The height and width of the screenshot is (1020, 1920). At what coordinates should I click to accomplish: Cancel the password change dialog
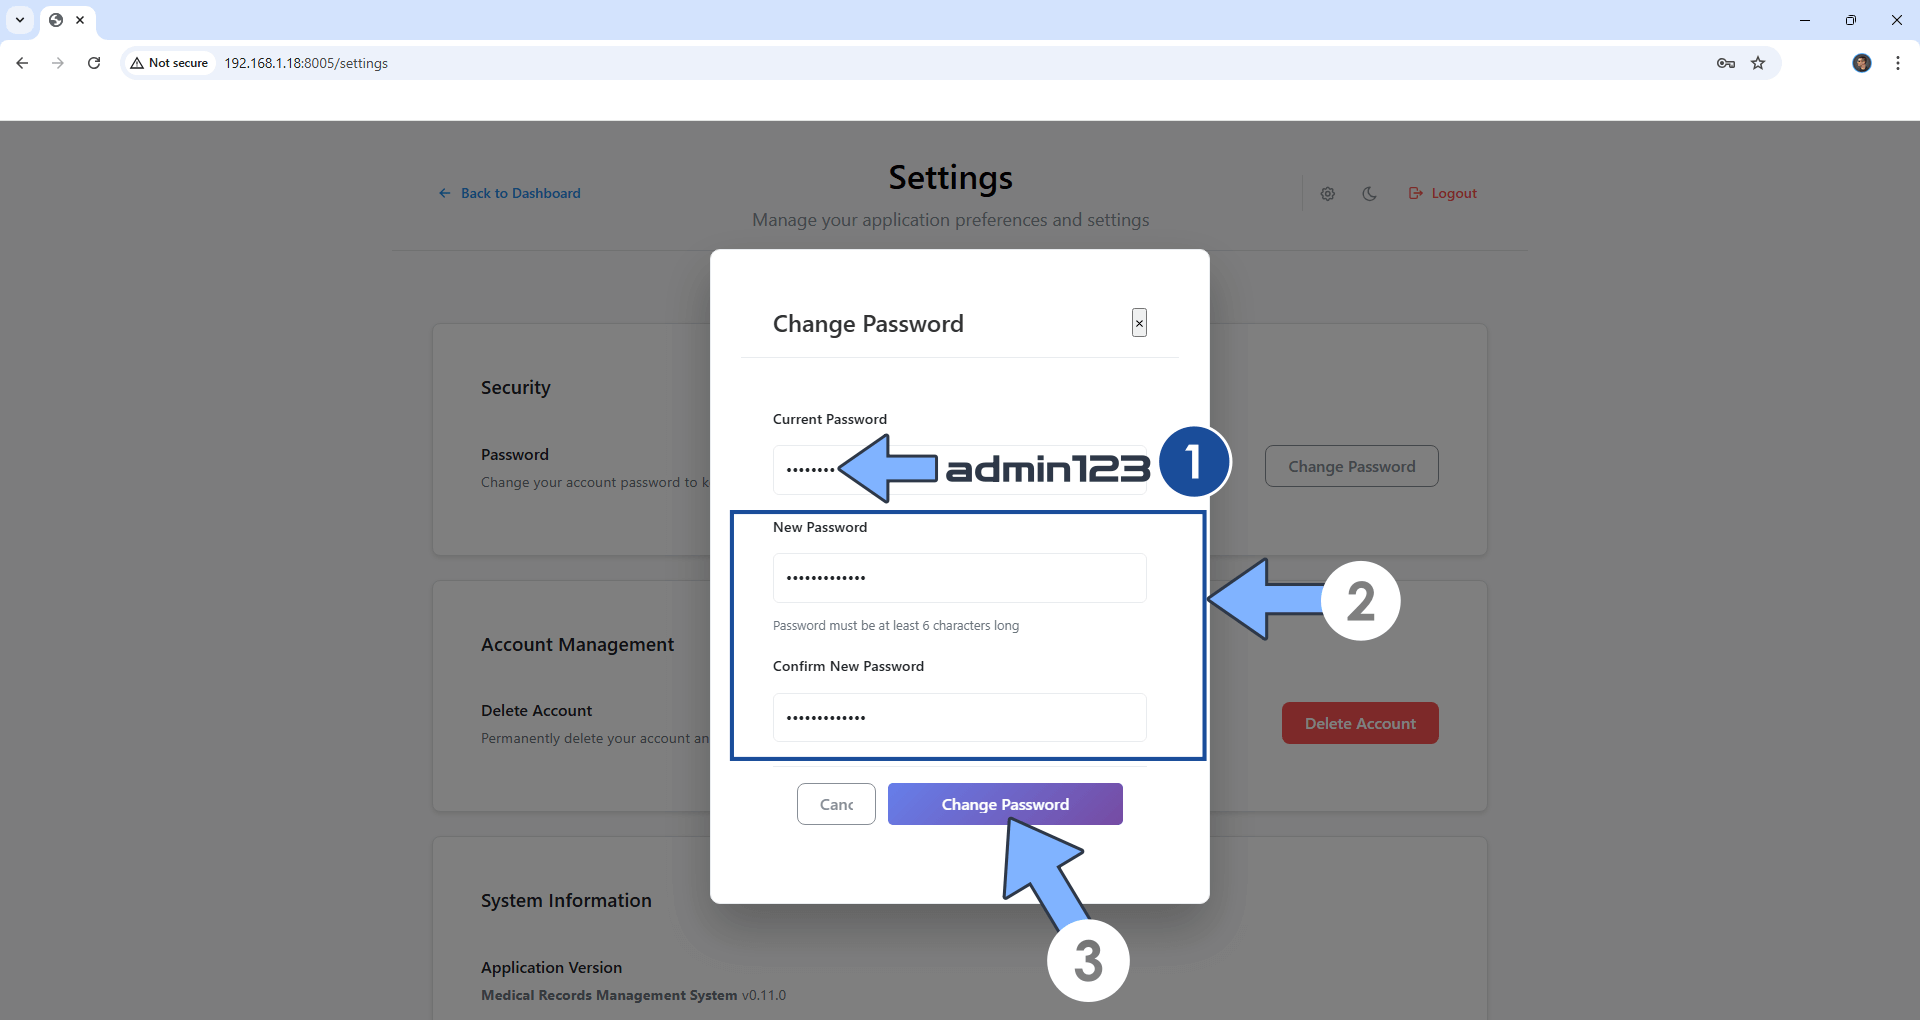click(836, 804)
